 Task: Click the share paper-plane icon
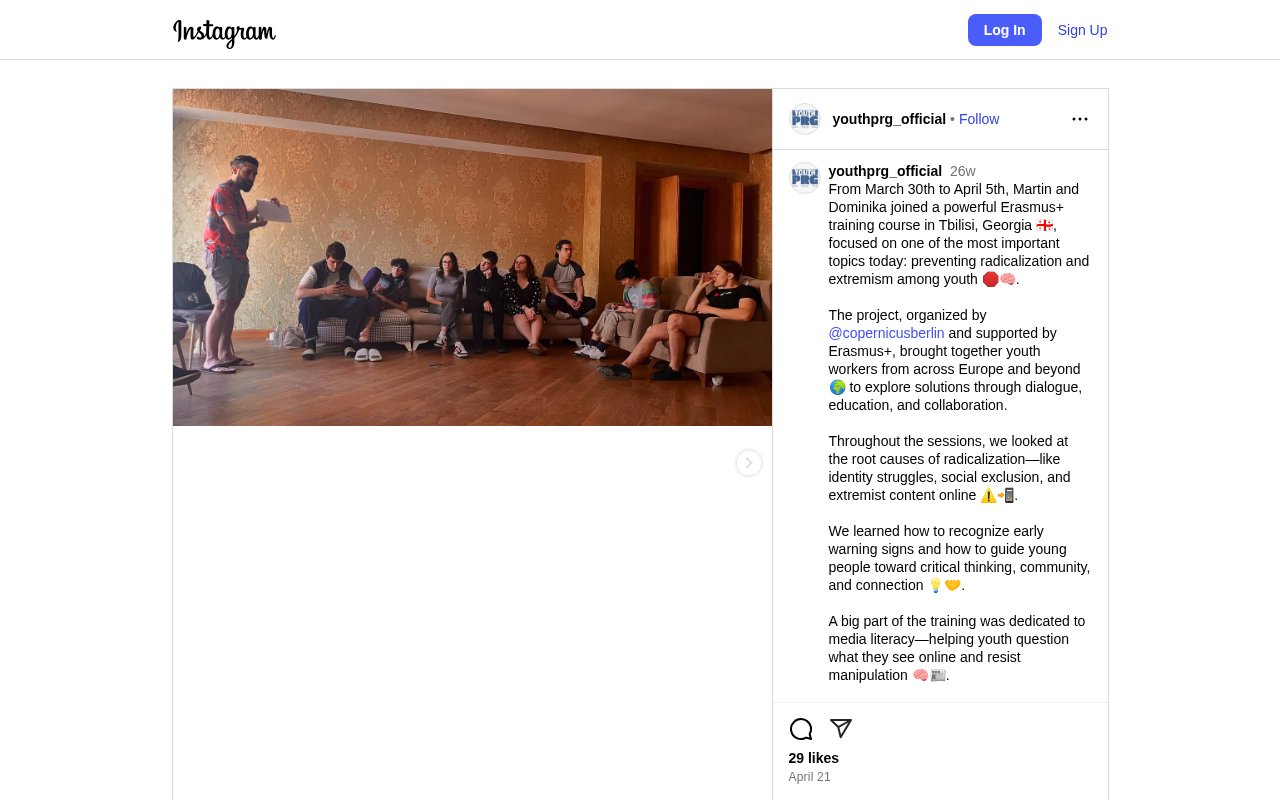pyautogui.click(x=840, y=729)
